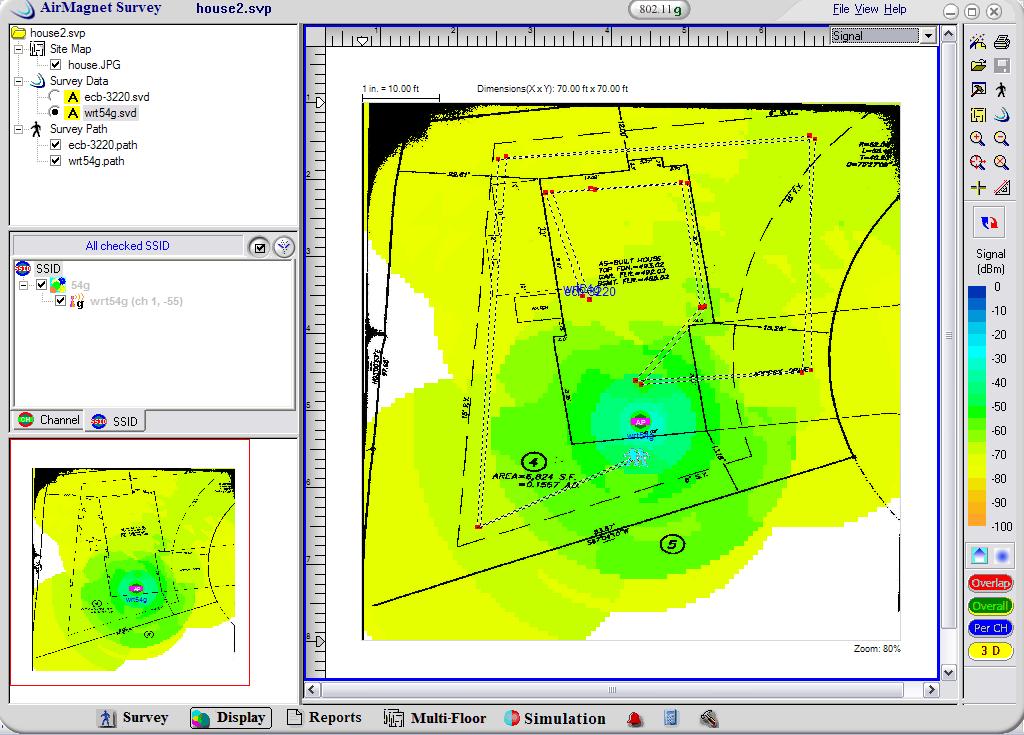This screenshot has width=1024, height=735.
Task: Click the red alarm bell icon in bottom bar
Action: click(635, 719)
